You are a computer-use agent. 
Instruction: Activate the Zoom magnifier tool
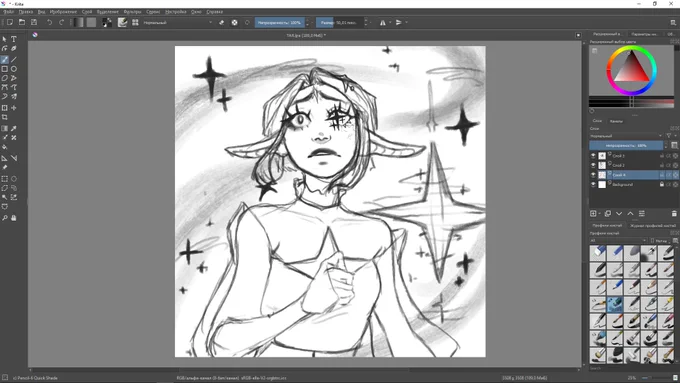(x=4, y=218)
